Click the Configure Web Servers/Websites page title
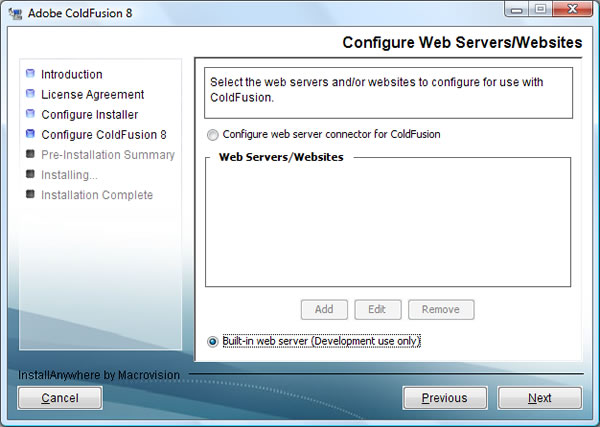Screen dimensions: 600x427 (x=462, y=42)
